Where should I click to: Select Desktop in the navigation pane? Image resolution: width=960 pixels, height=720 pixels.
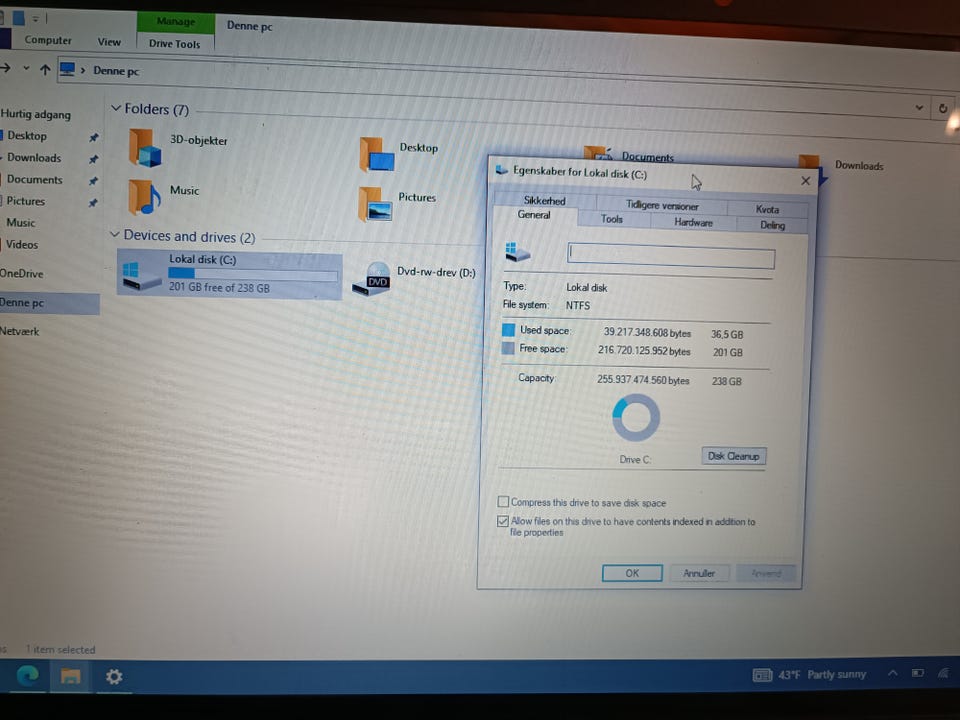[27, 136]
